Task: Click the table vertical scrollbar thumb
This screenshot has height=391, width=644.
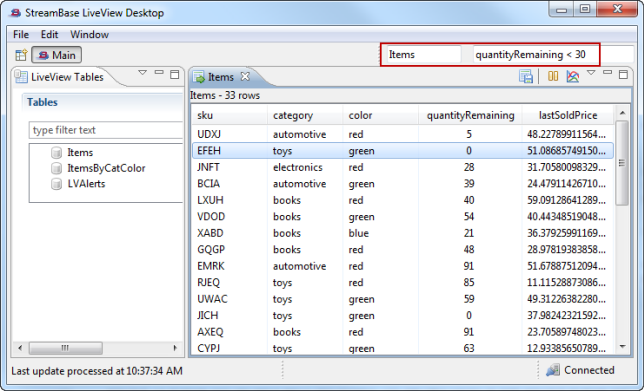Action: (622, 163)
